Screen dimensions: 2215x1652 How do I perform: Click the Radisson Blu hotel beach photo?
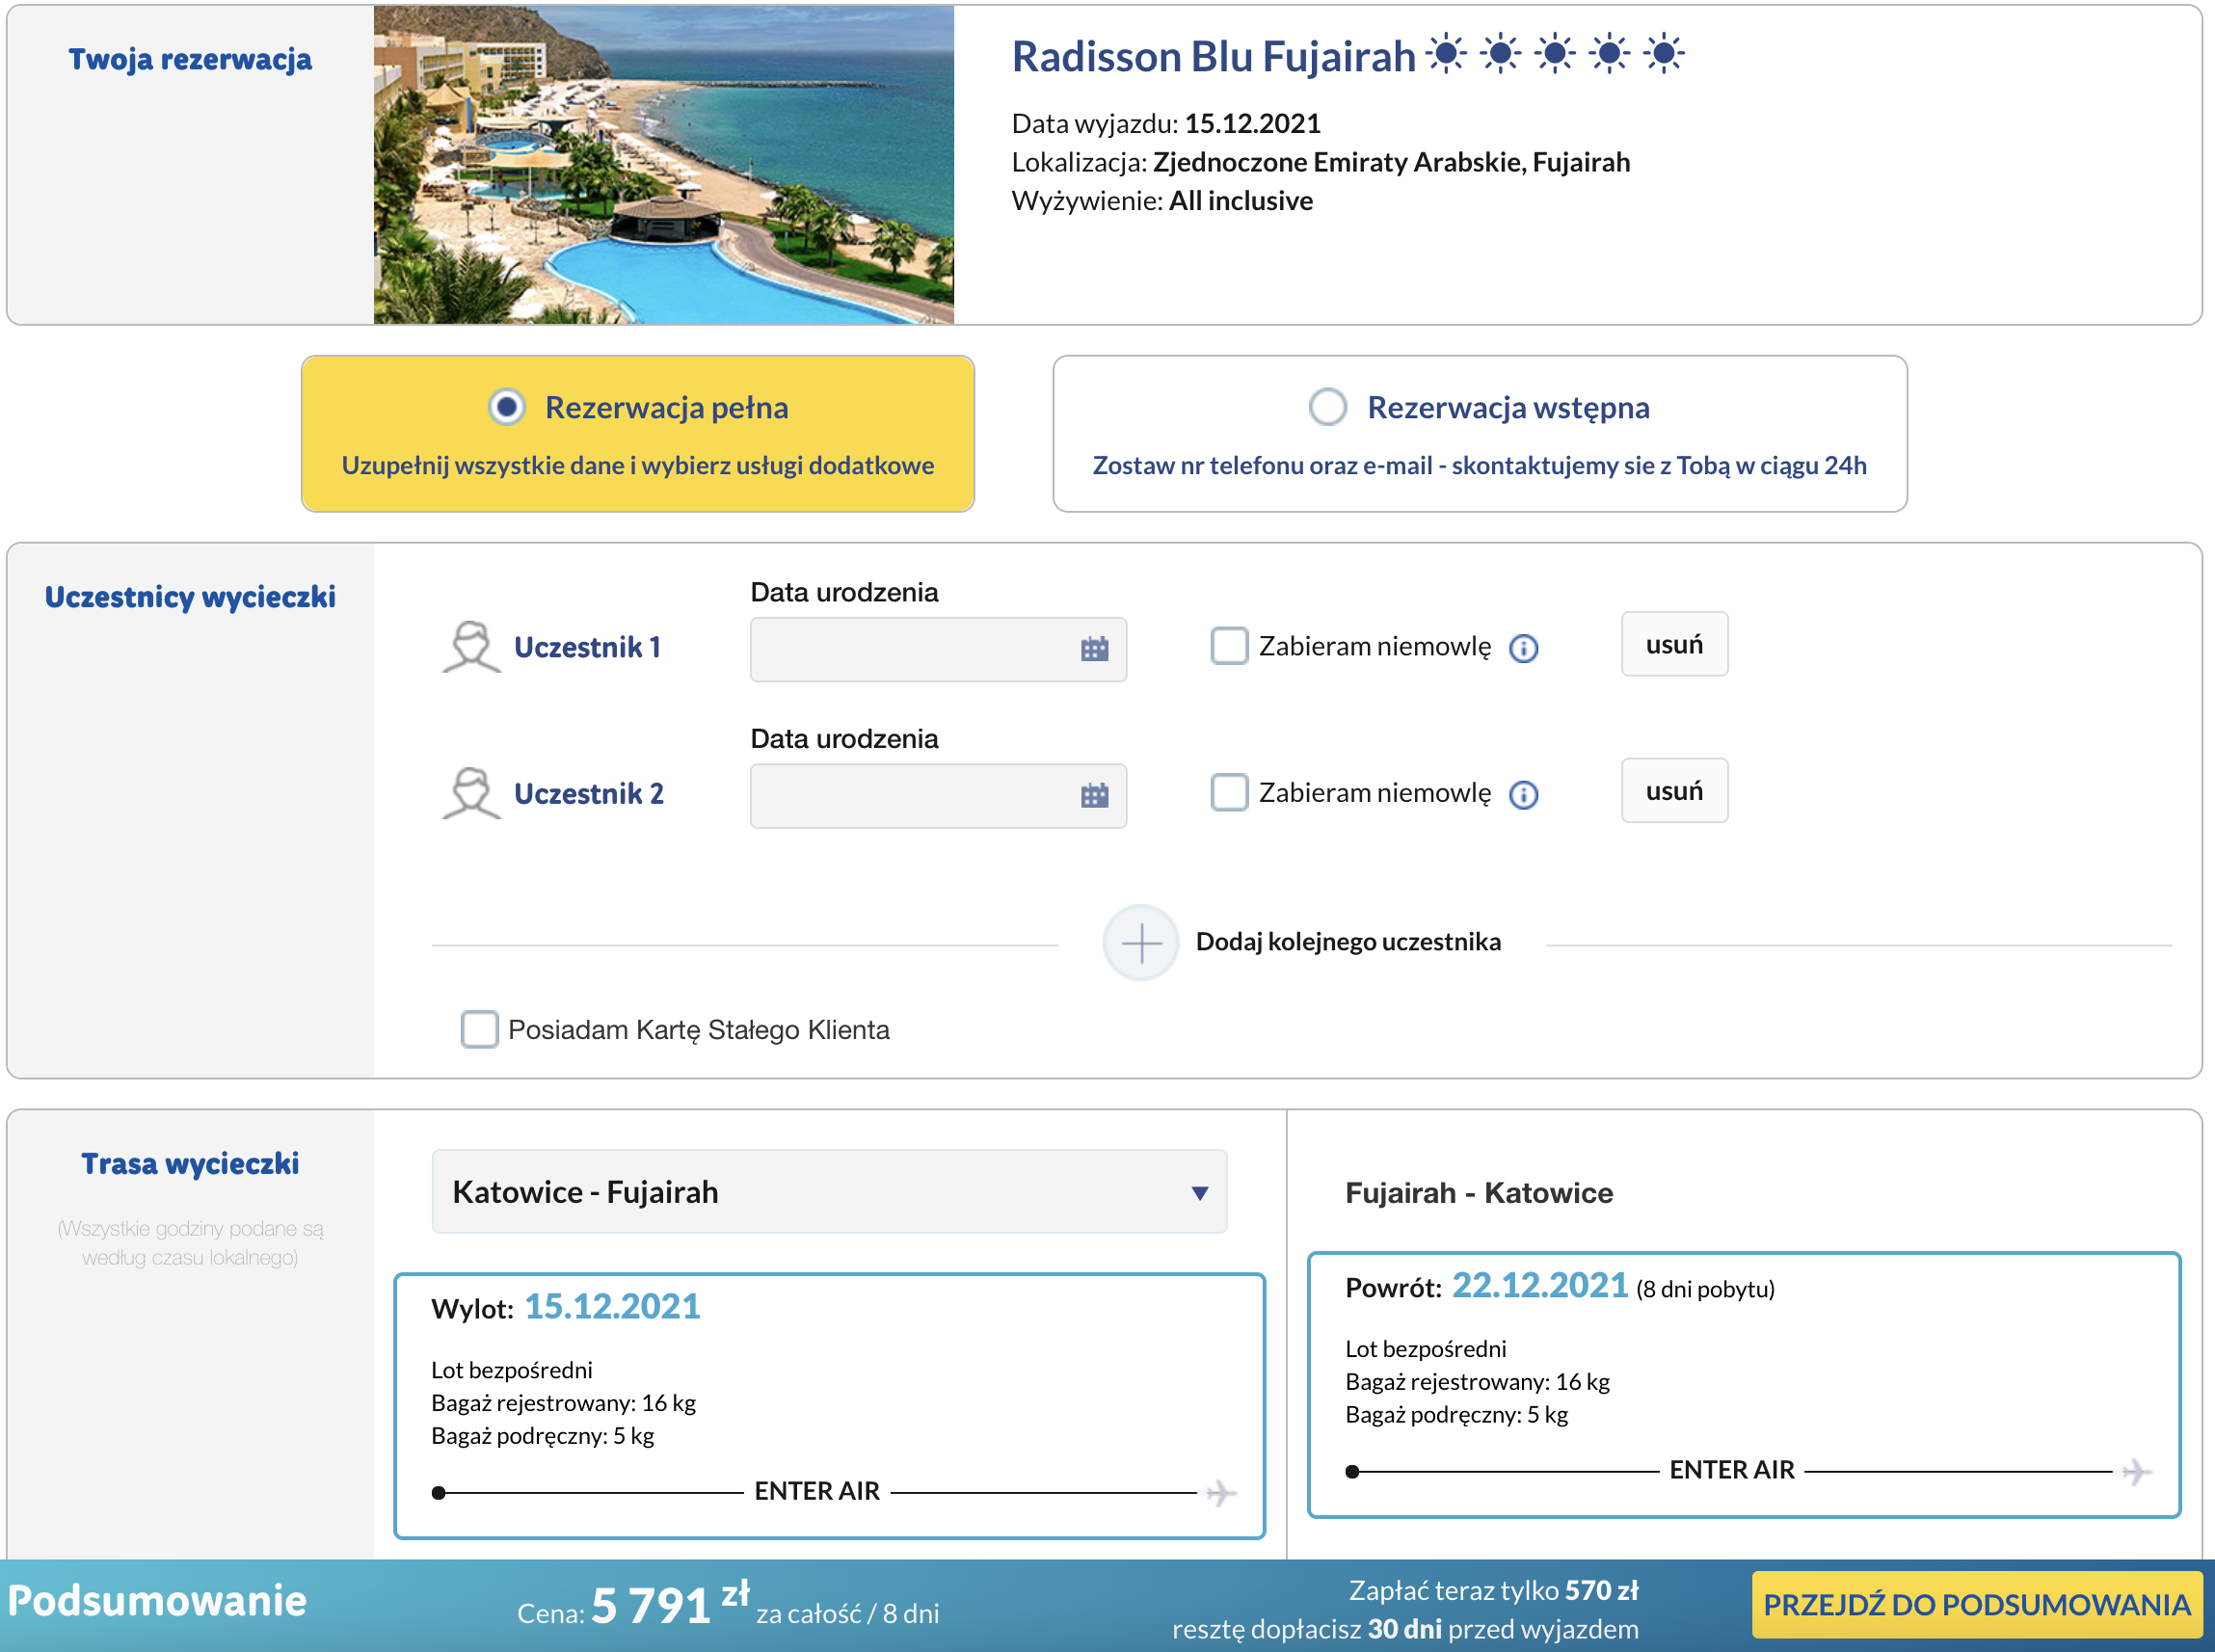pos(664,165)
